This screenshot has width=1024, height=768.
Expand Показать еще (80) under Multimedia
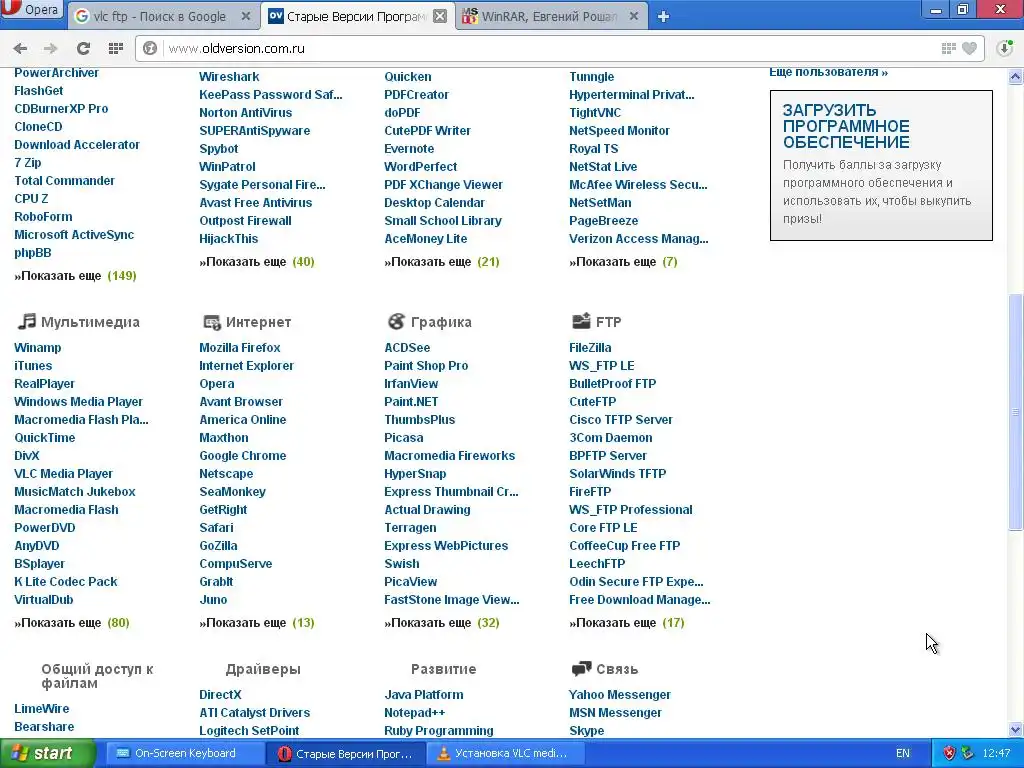72,623
